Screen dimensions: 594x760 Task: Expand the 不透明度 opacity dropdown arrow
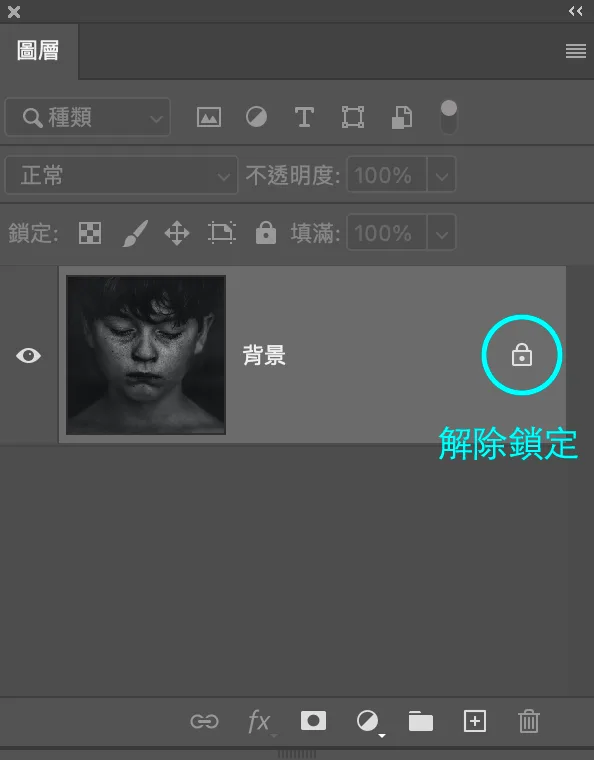click(441, 174)
